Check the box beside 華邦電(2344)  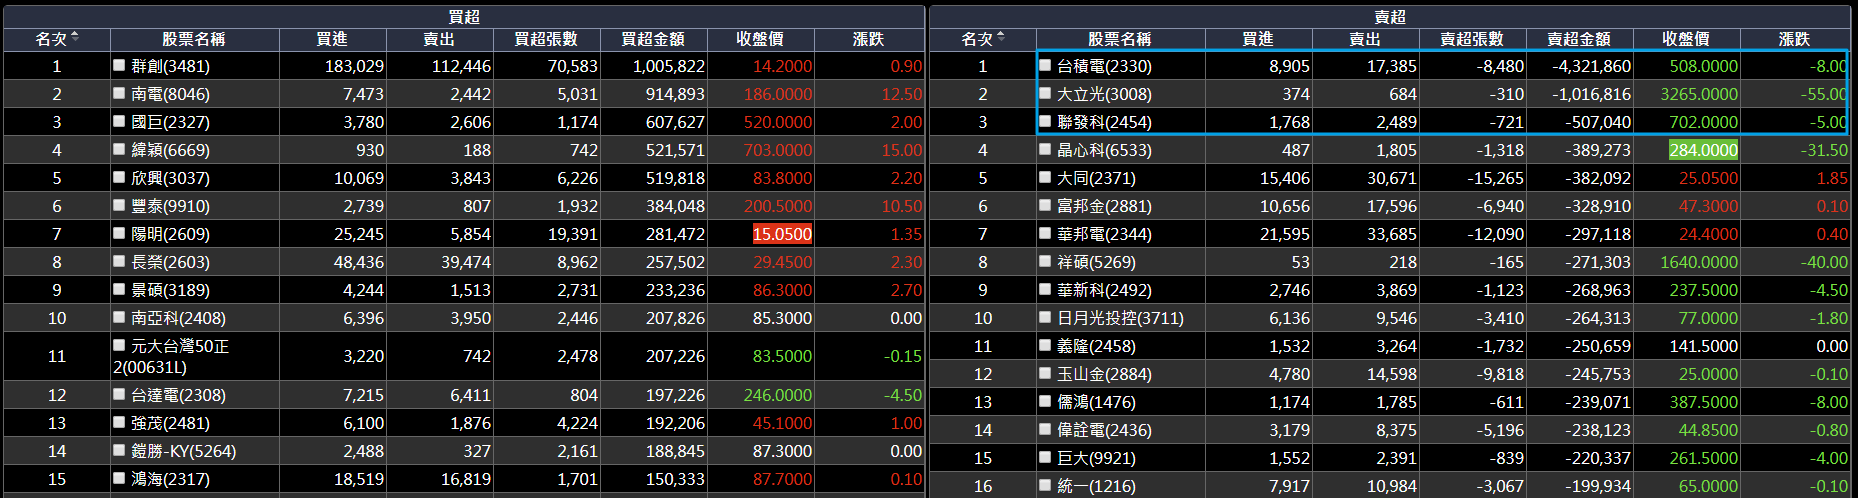1045,233
